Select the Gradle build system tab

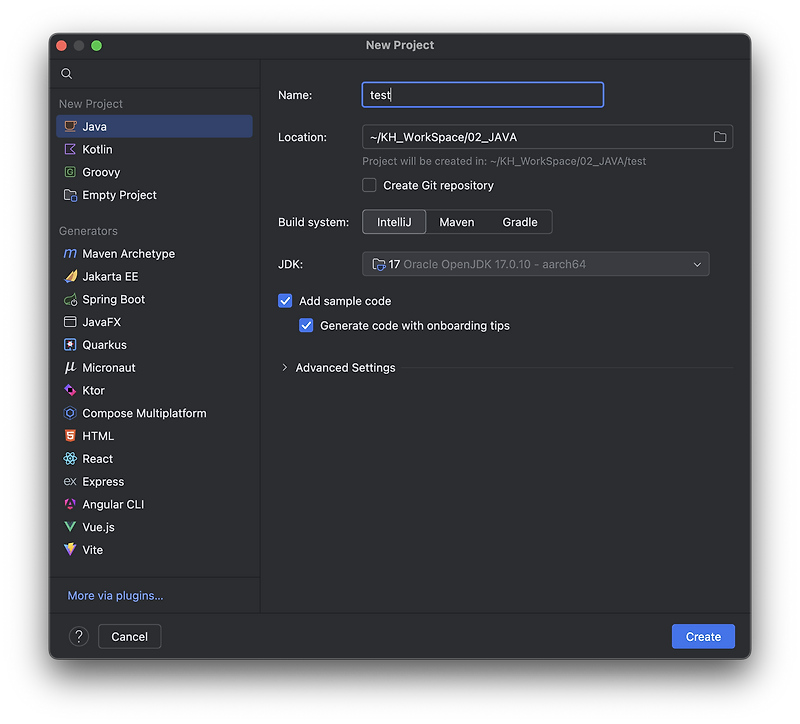[x=519, y=221]
